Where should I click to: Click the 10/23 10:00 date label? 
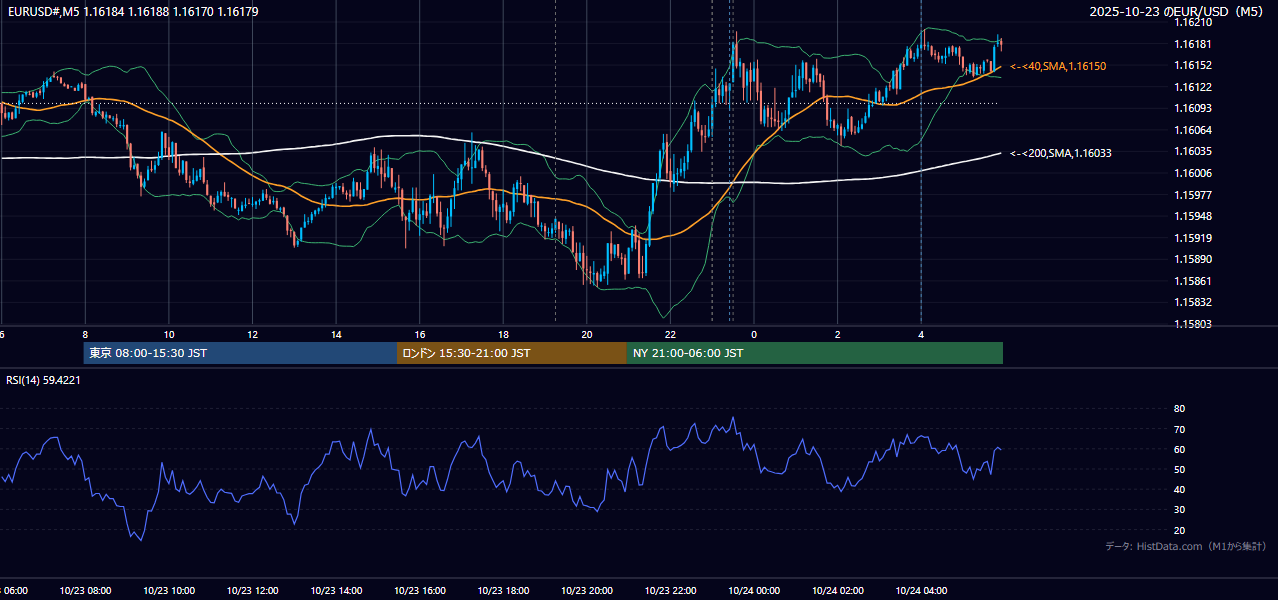[x=169, y=591]
